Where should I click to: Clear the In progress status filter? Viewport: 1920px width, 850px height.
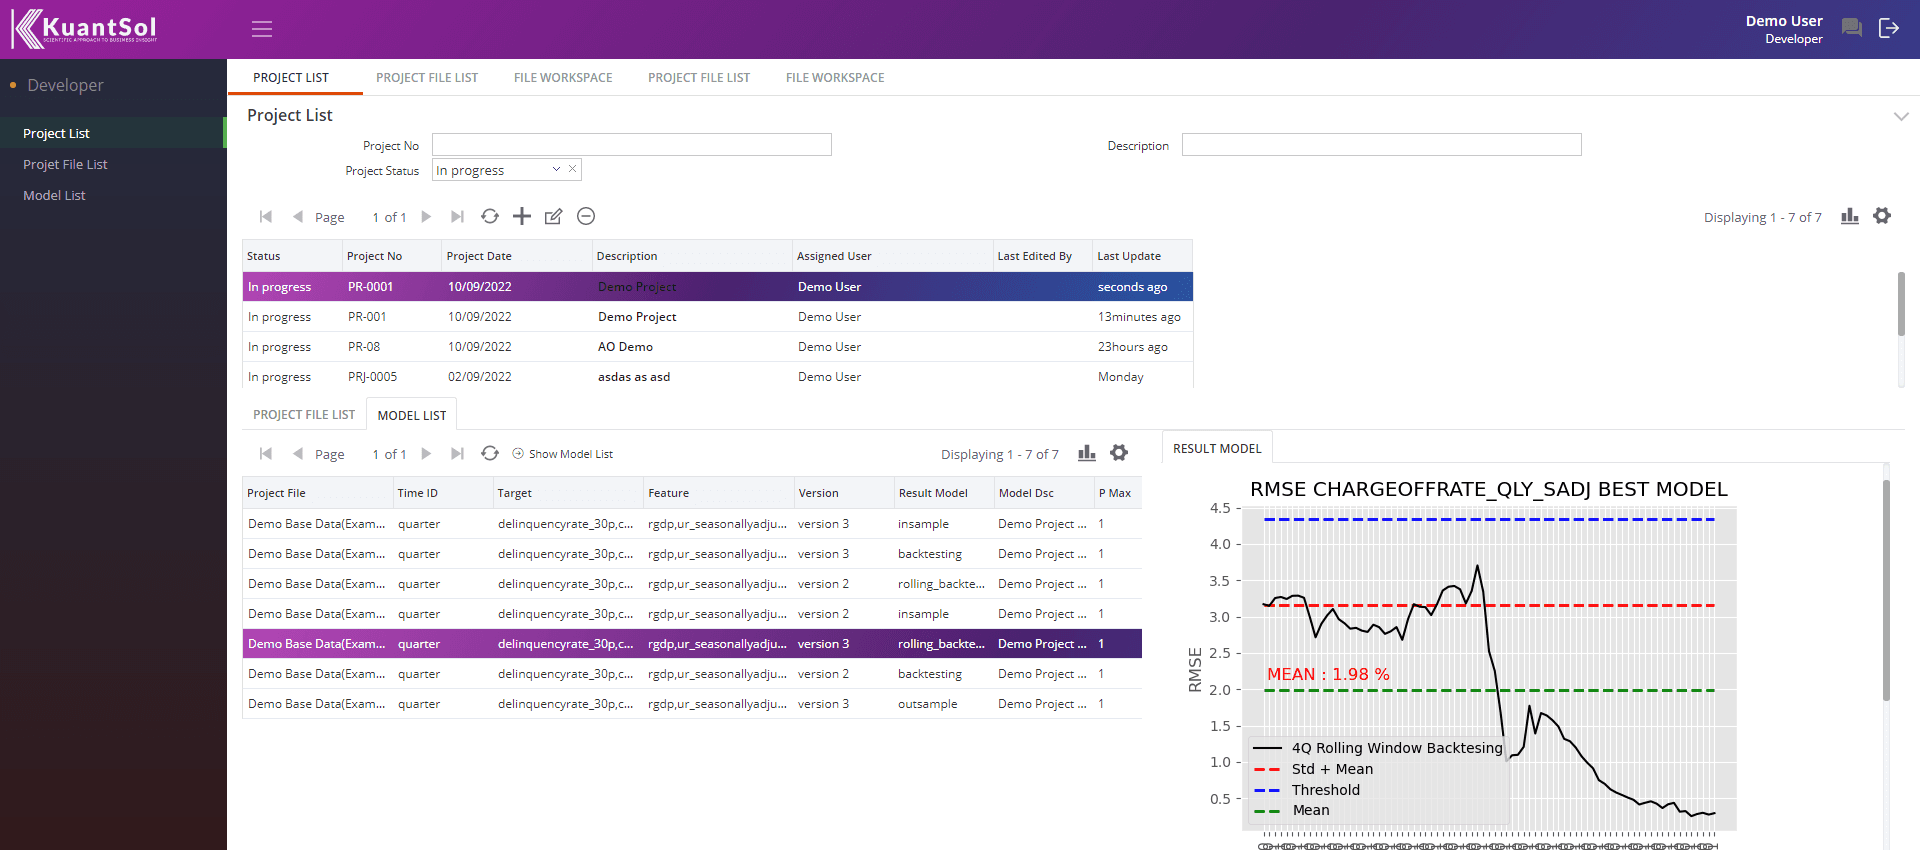point(572,169)
